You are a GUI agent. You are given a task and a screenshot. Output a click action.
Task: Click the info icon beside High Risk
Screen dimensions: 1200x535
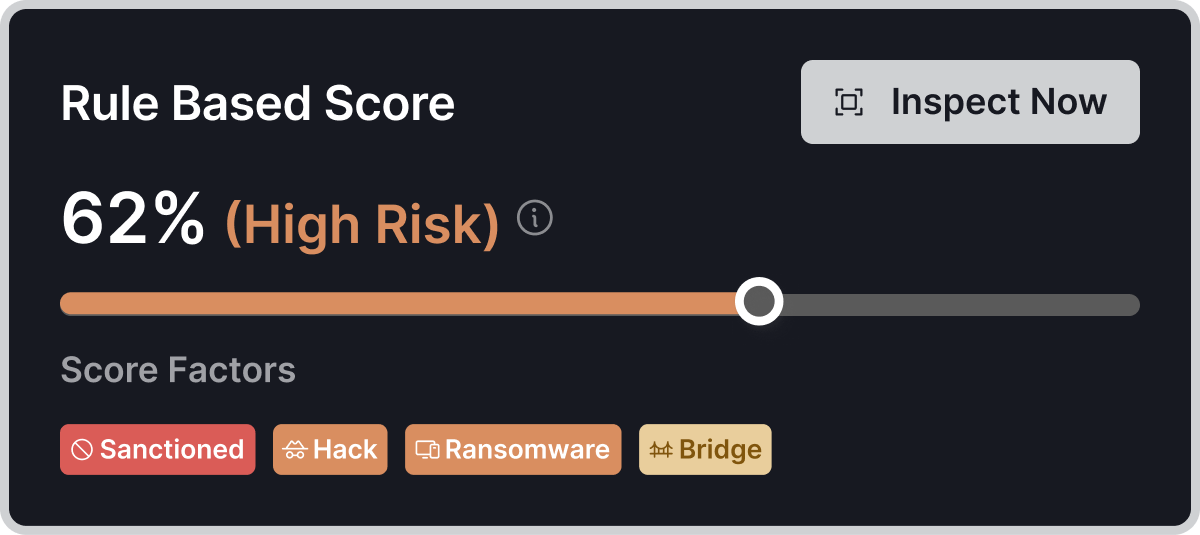click(535, 217)
